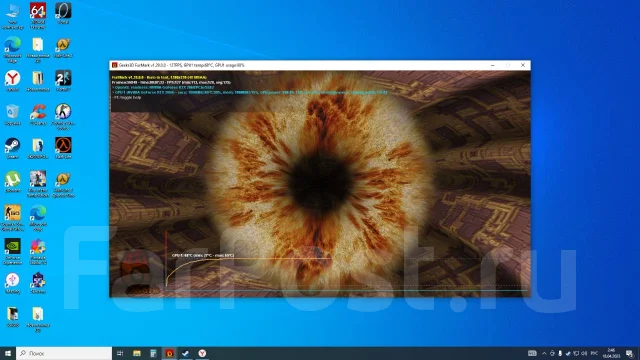
Task: Open the Portal 2 desktop shortcut
Action: [63, 80]
